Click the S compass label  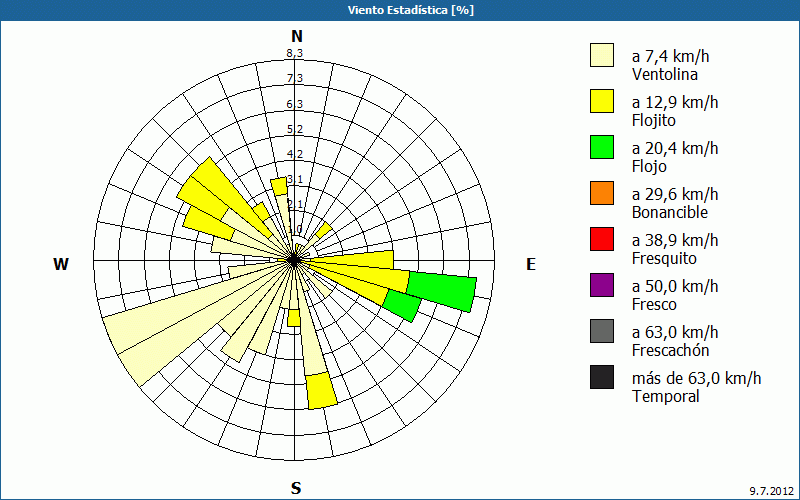coord(296,488)
